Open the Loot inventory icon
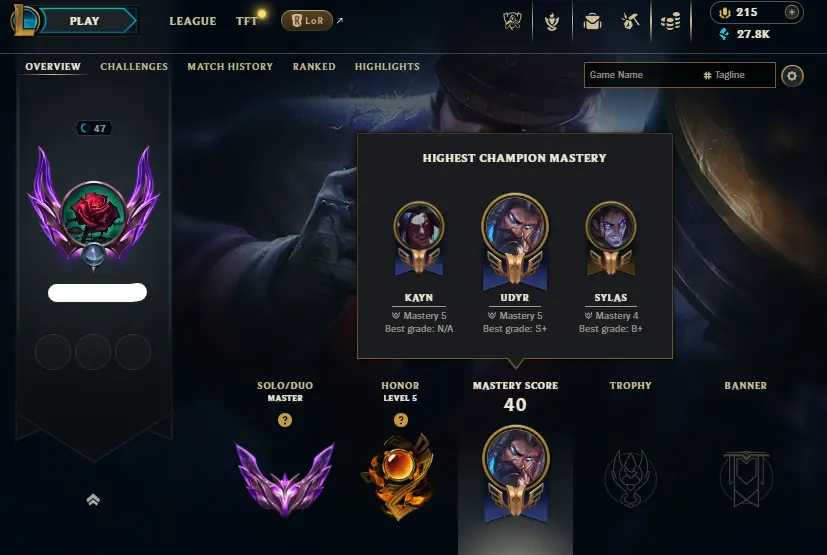This screenshot has height=555, width=827. tap(592, 22)
